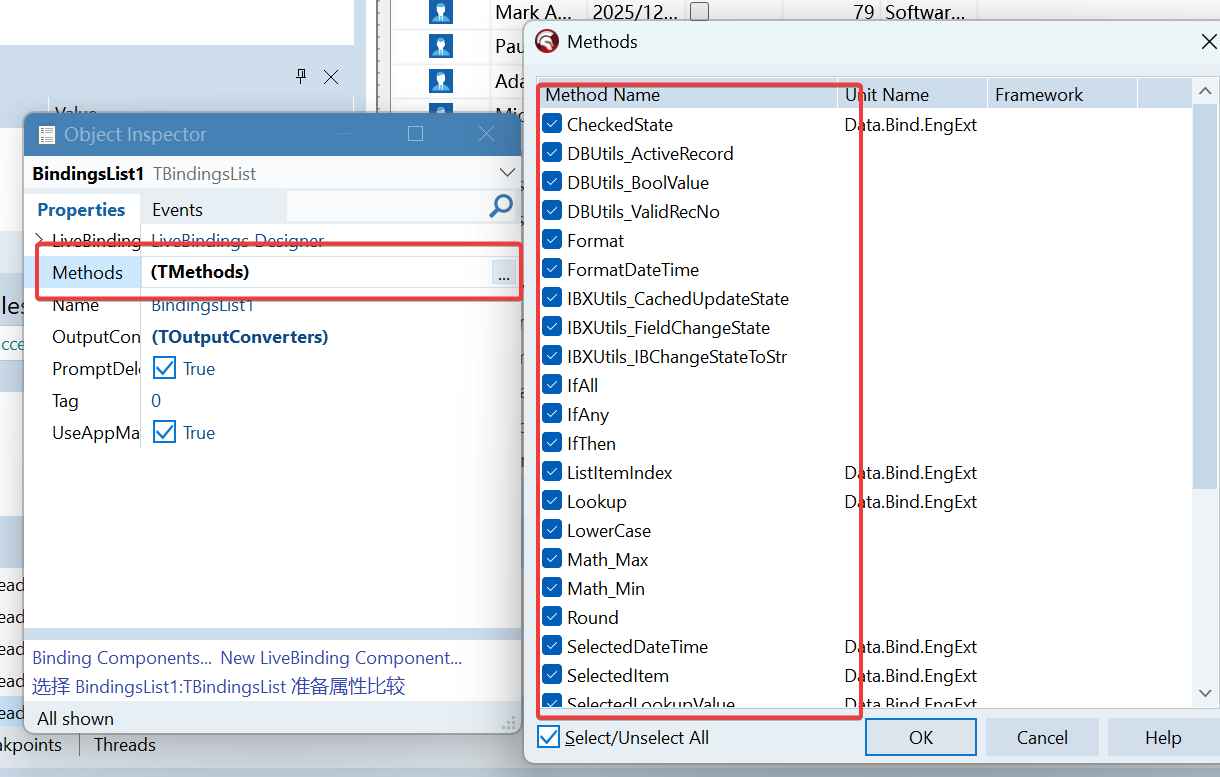Switch to the Events tab
Viewport: 1220px width, 777px height.
coord(177,210)
